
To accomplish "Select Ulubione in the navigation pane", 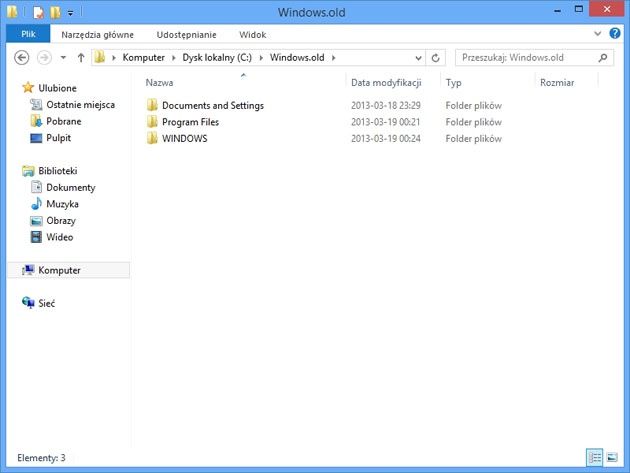I will tap(57, 88).
